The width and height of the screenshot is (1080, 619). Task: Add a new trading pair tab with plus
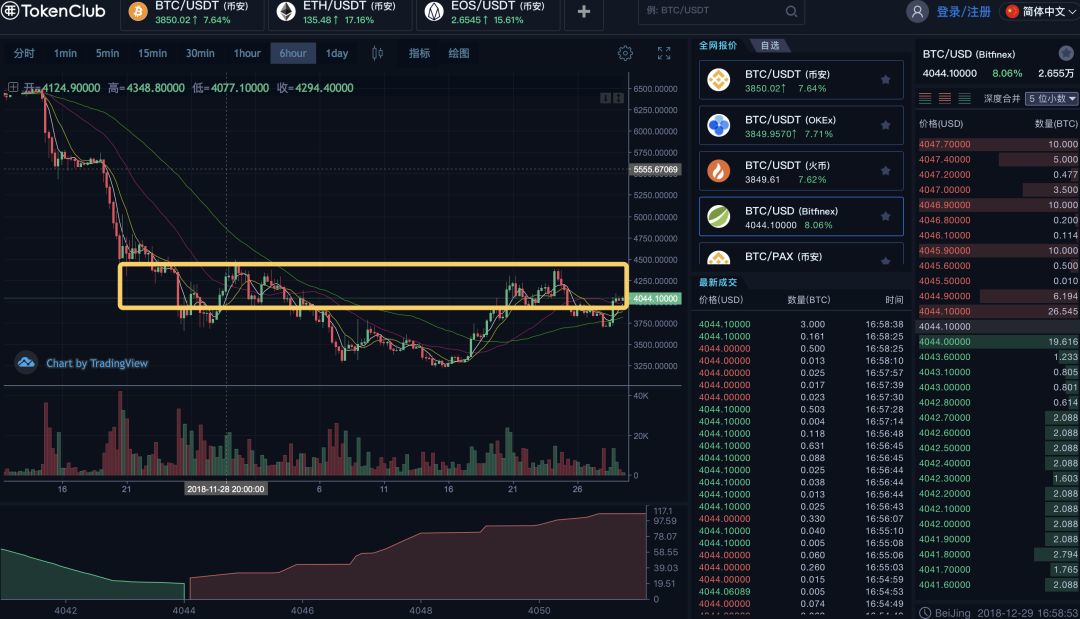pos(583,12)
